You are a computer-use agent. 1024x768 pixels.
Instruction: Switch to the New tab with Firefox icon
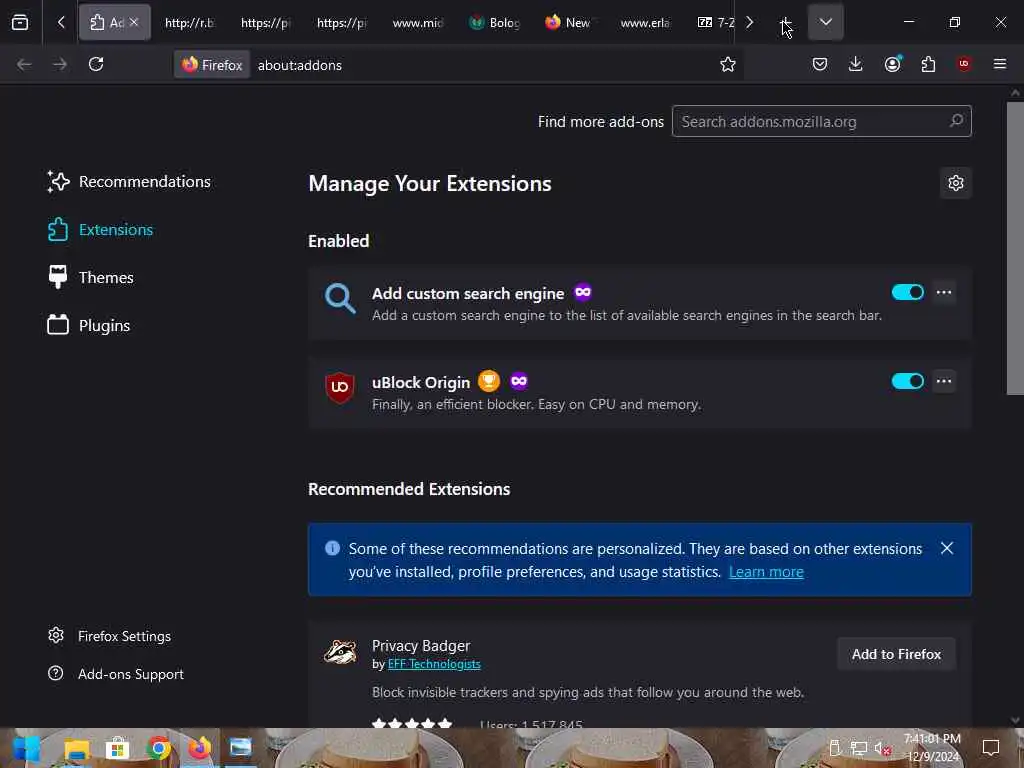(x=568, y=22)
